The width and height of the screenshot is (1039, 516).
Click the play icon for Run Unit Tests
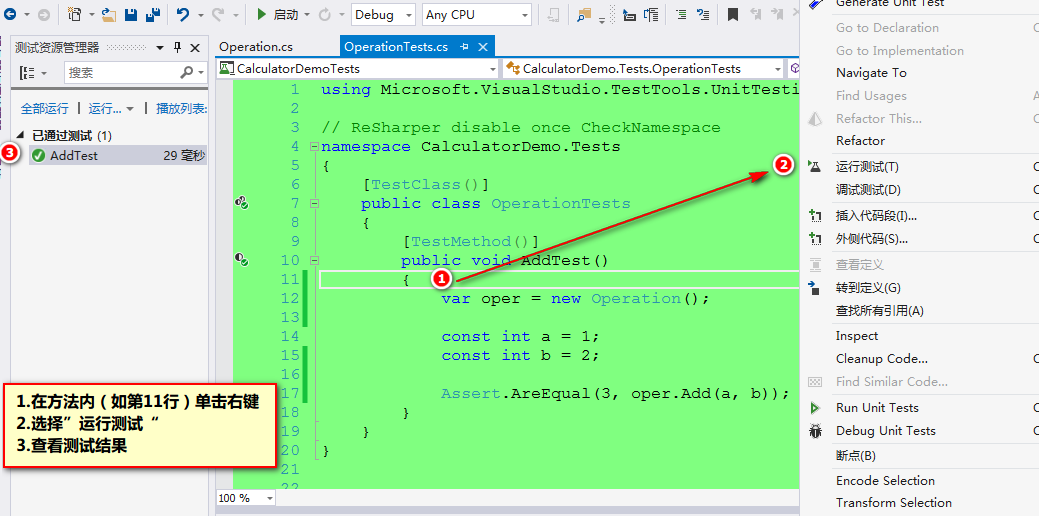815,407
